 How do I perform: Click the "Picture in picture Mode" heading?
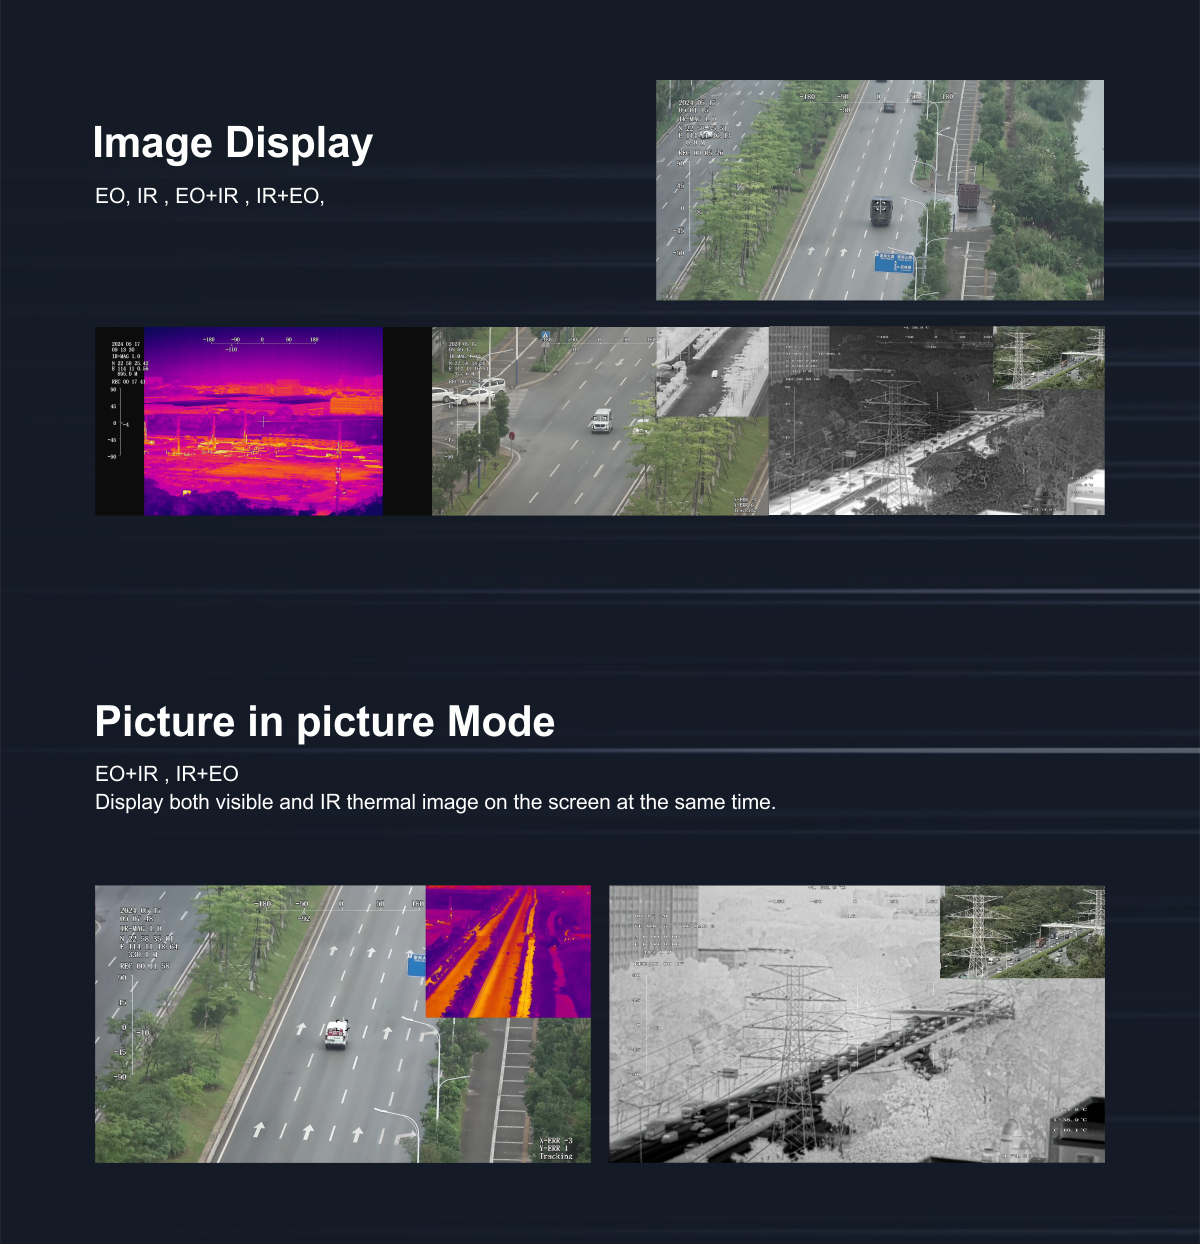324,722
